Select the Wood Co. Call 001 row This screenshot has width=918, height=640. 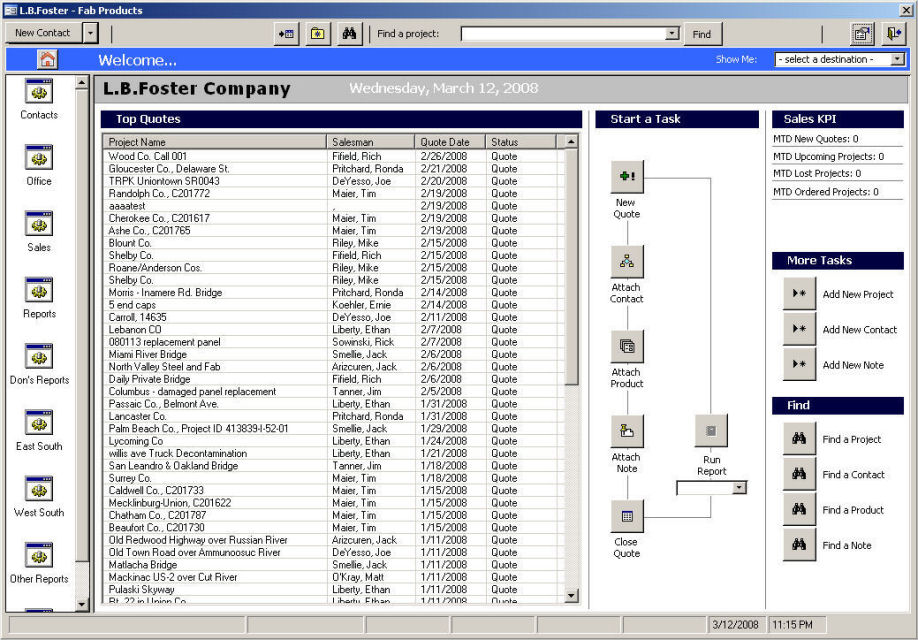333,156
